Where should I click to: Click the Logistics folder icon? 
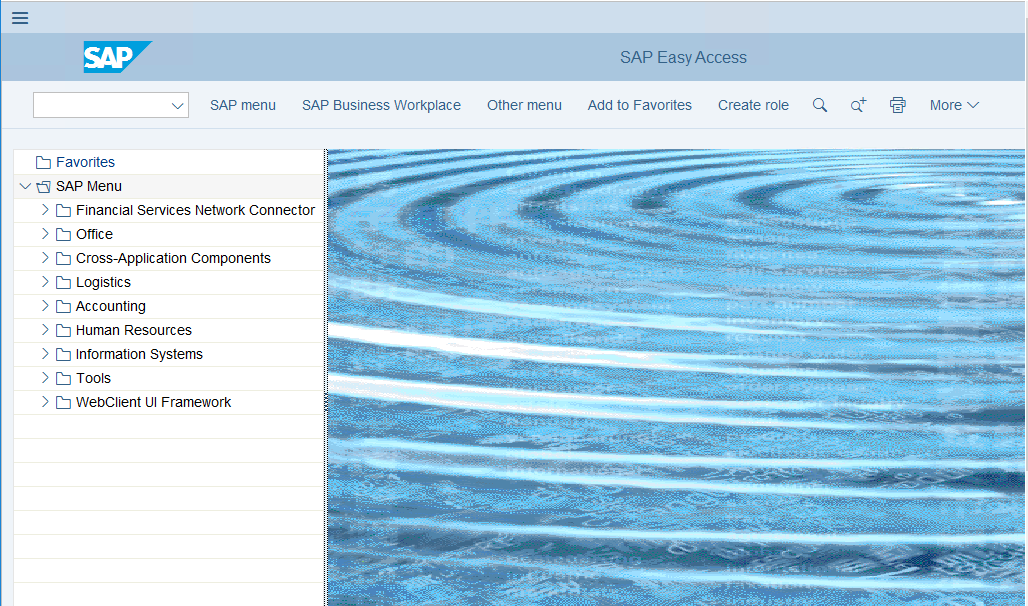(64, 282)
